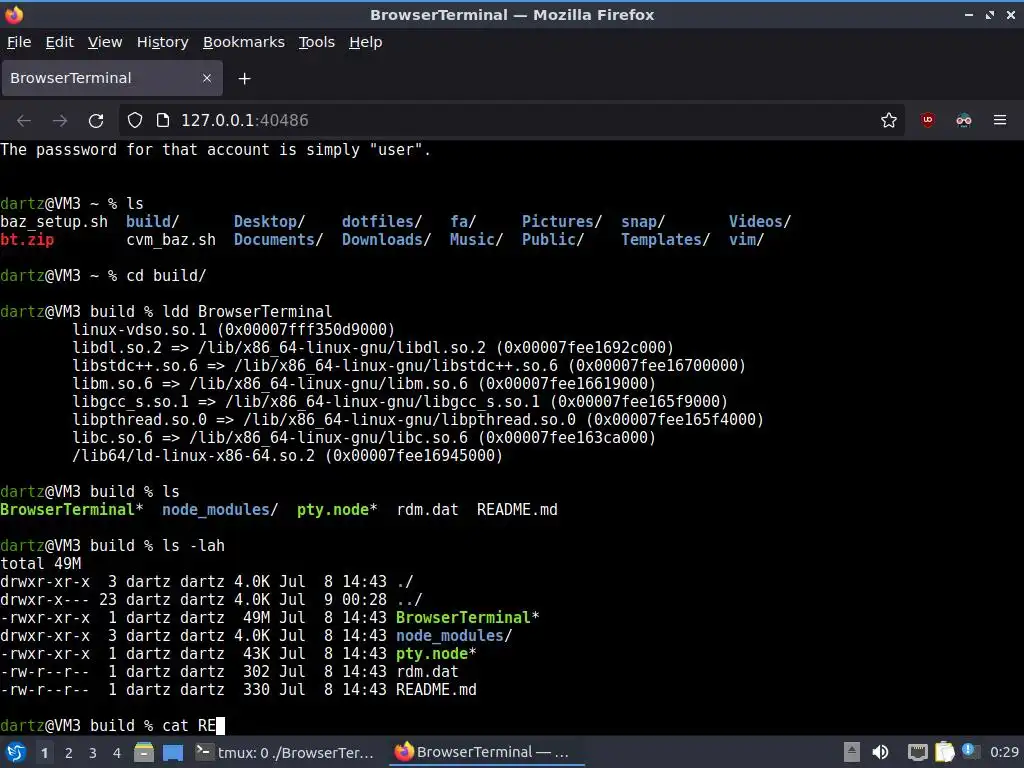Click the /lib64/ld-linux-x86-64.so.2 line
Viewport: 1024px width, 768px height.
click(x=287, y=455)
